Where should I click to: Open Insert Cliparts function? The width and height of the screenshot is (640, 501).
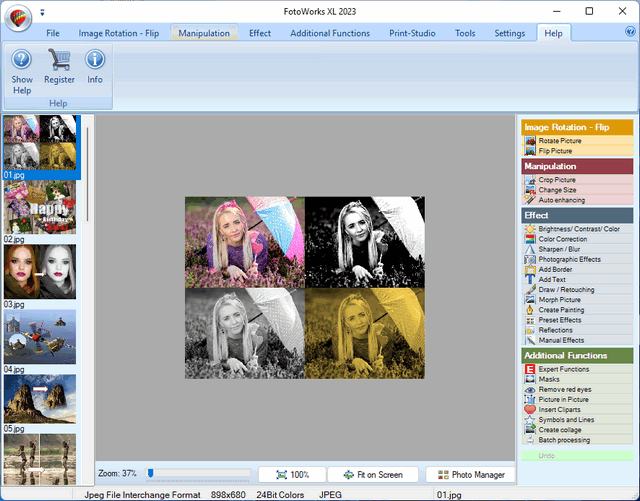(x=560, y=410)
